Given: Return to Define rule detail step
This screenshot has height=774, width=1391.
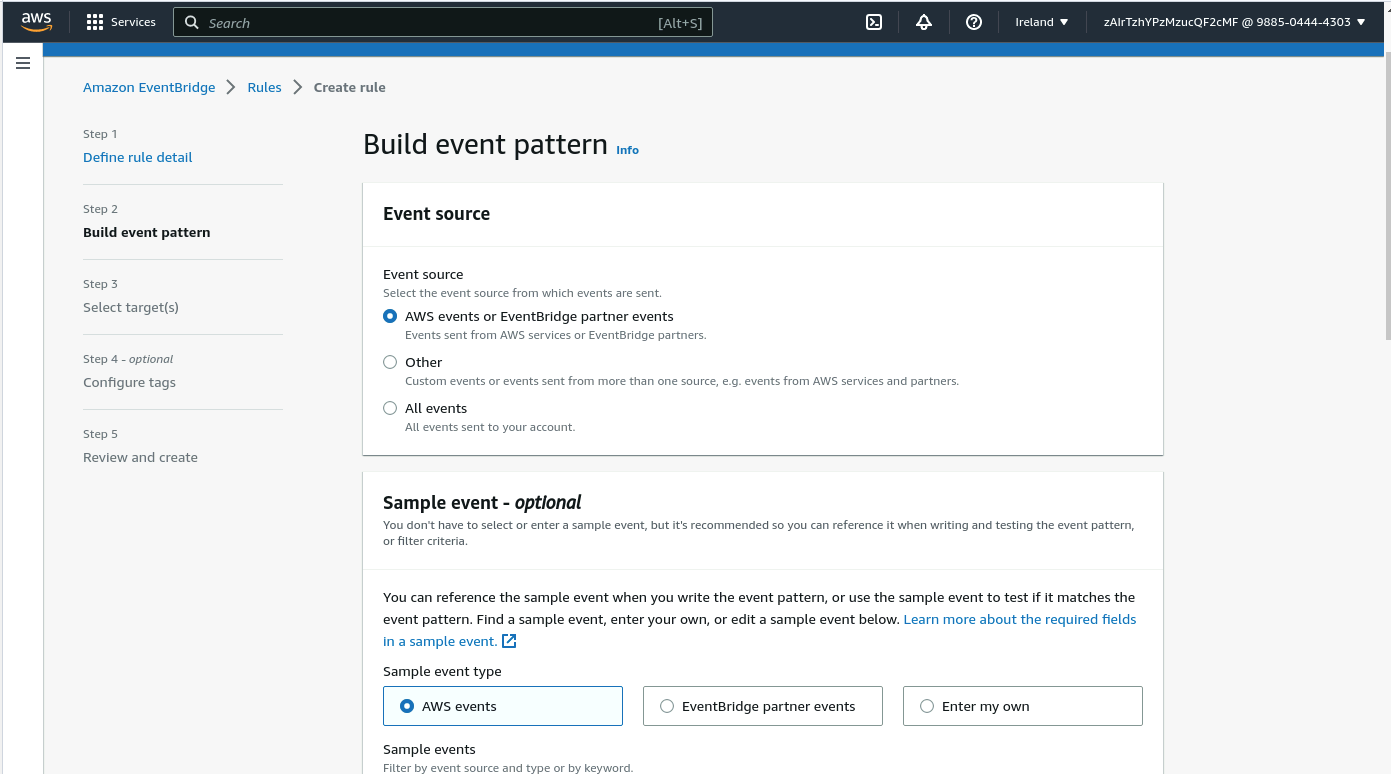Looking at the screenshot, I should point(137,157).
